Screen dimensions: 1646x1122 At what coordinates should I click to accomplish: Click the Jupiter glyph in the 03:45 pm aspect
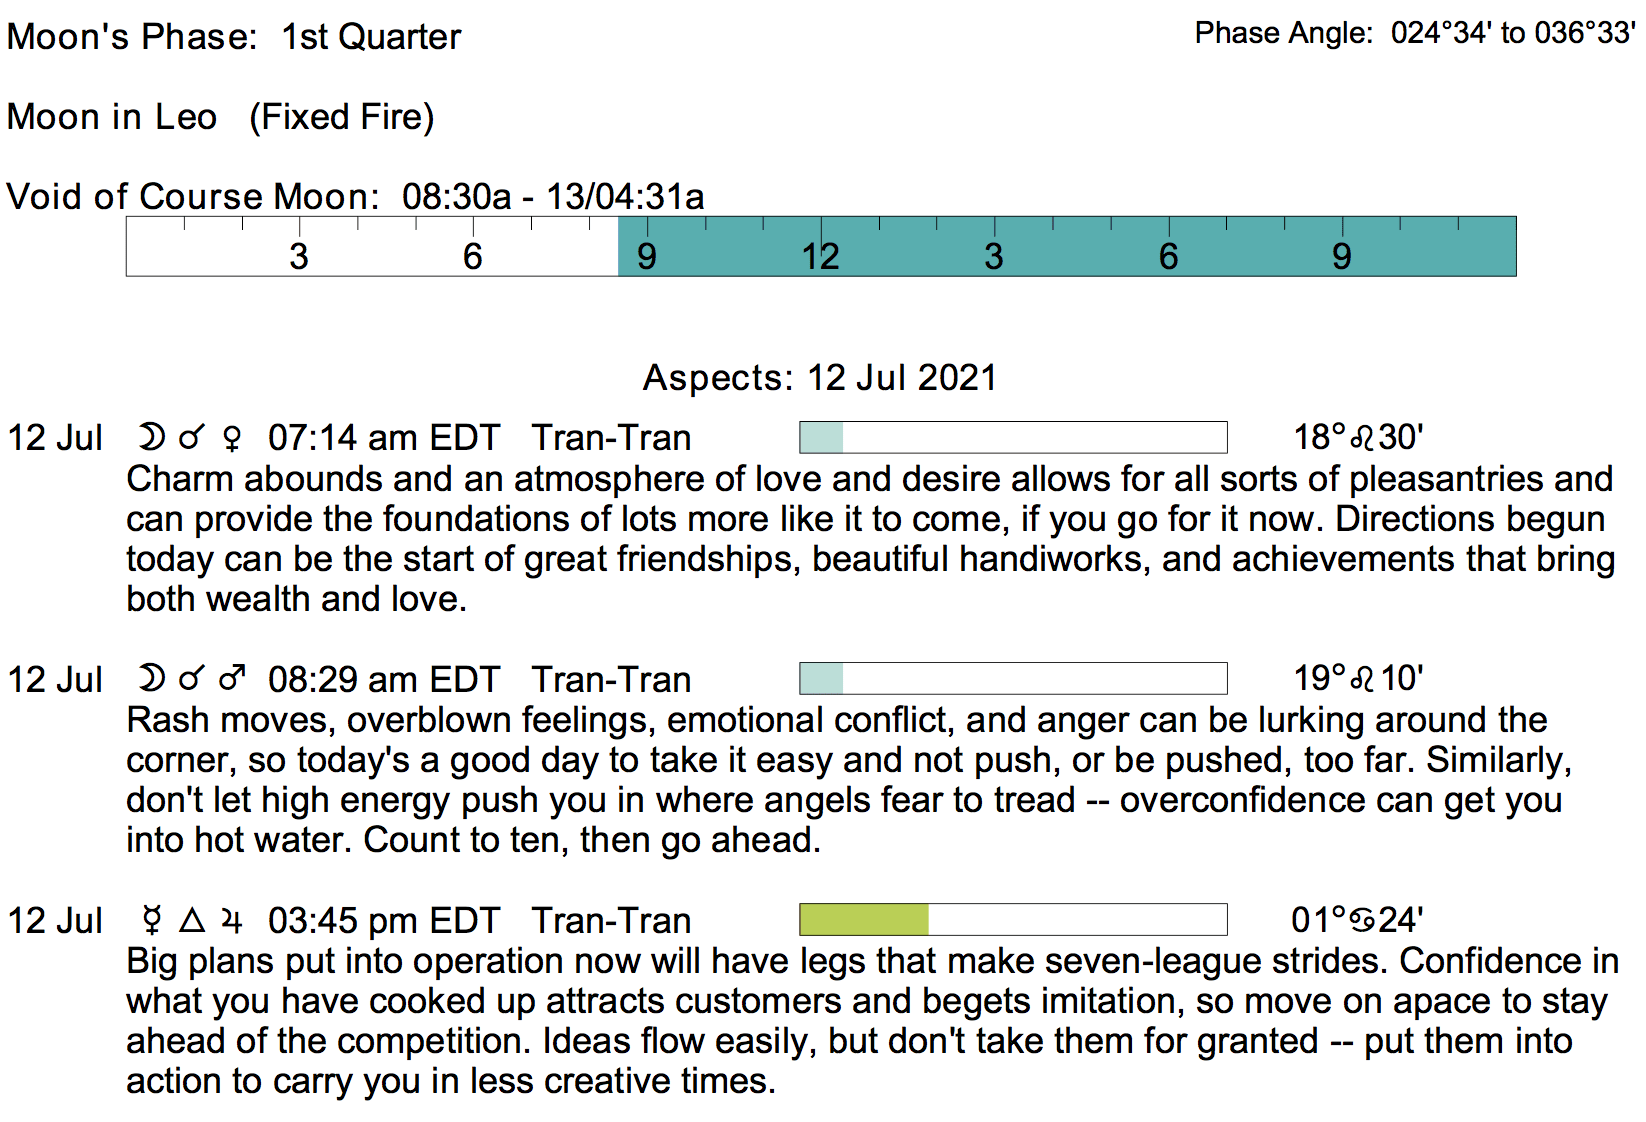(x=232, y=921)
